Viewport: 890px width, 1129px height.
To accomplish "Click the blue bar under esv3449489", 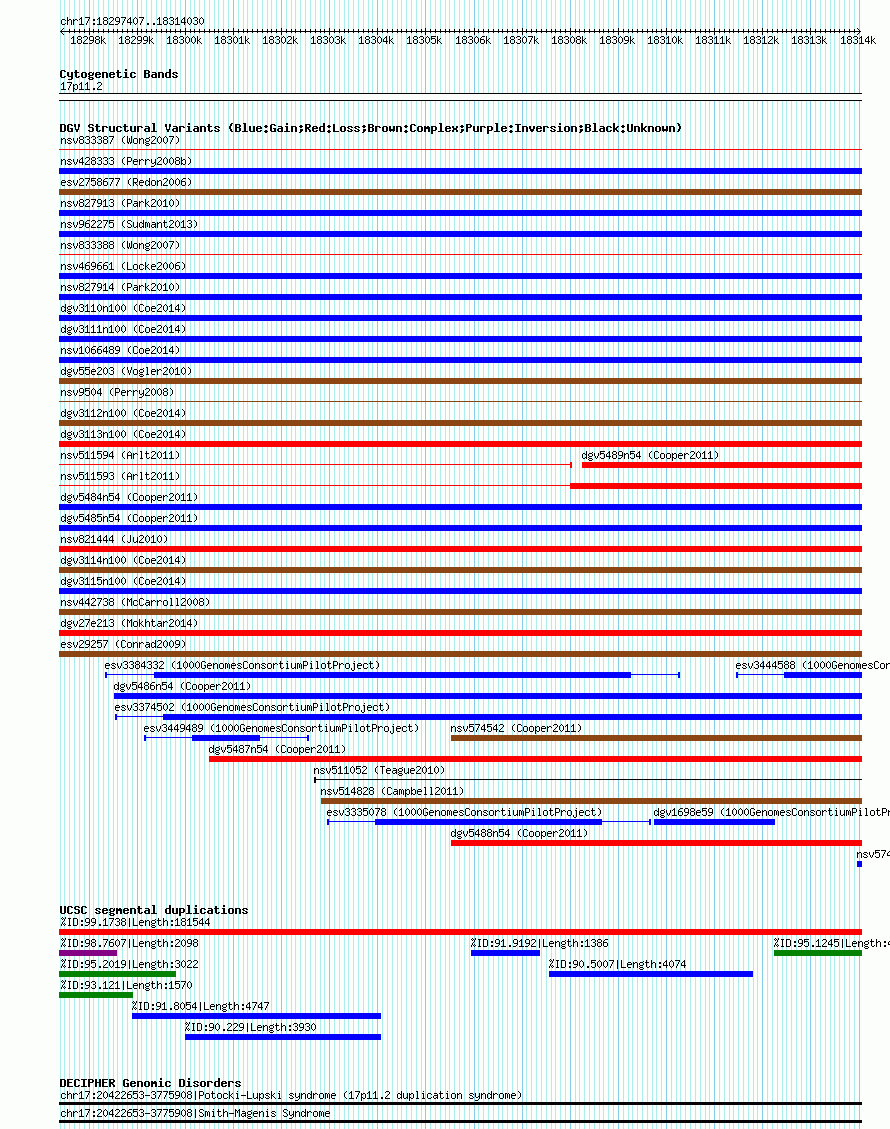I will (225, 738).
